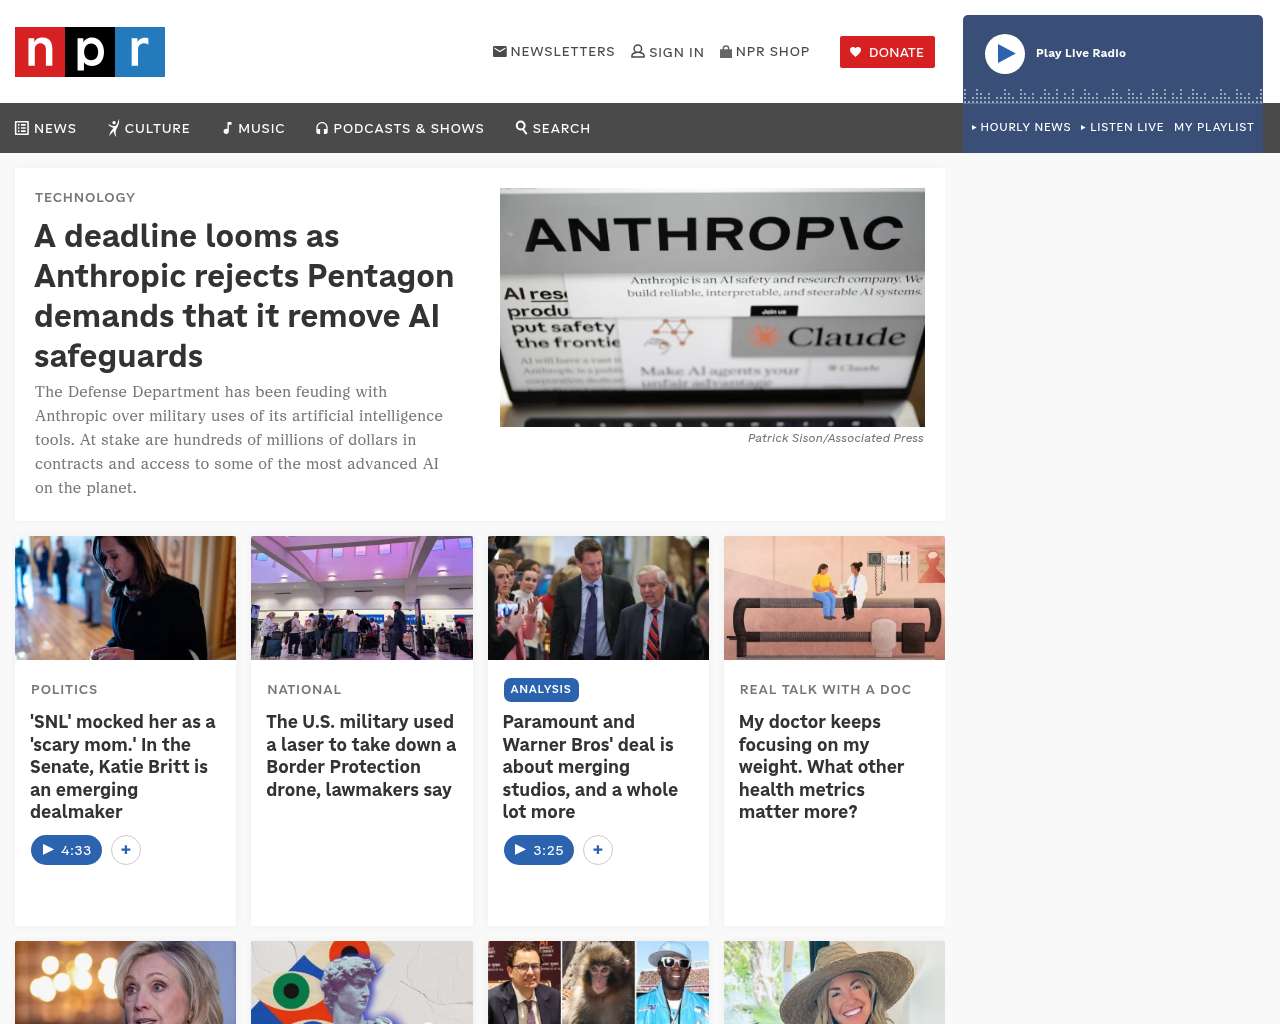
Task: Click the Anthropic story summary paragraph
Action: [x=239, y=440]
